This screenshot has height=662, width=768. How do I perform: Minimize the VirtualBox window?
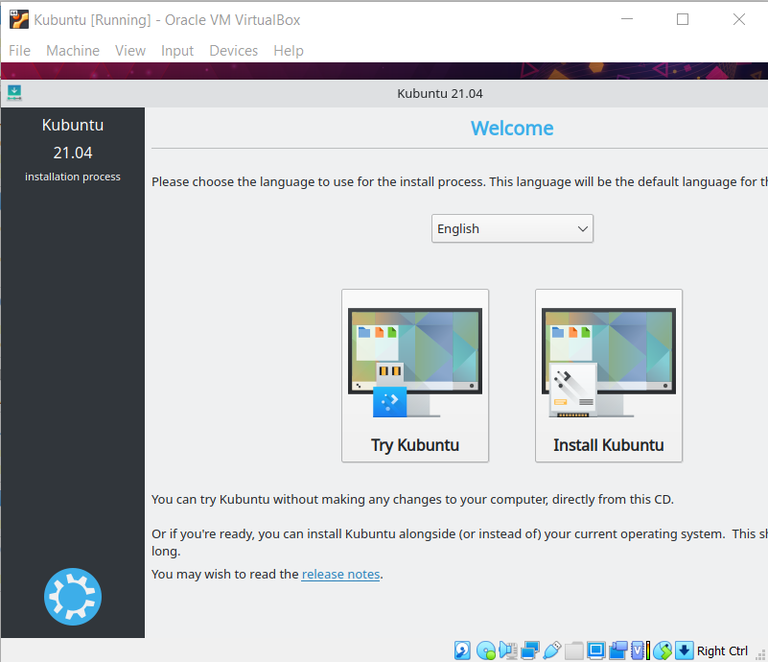627,19
